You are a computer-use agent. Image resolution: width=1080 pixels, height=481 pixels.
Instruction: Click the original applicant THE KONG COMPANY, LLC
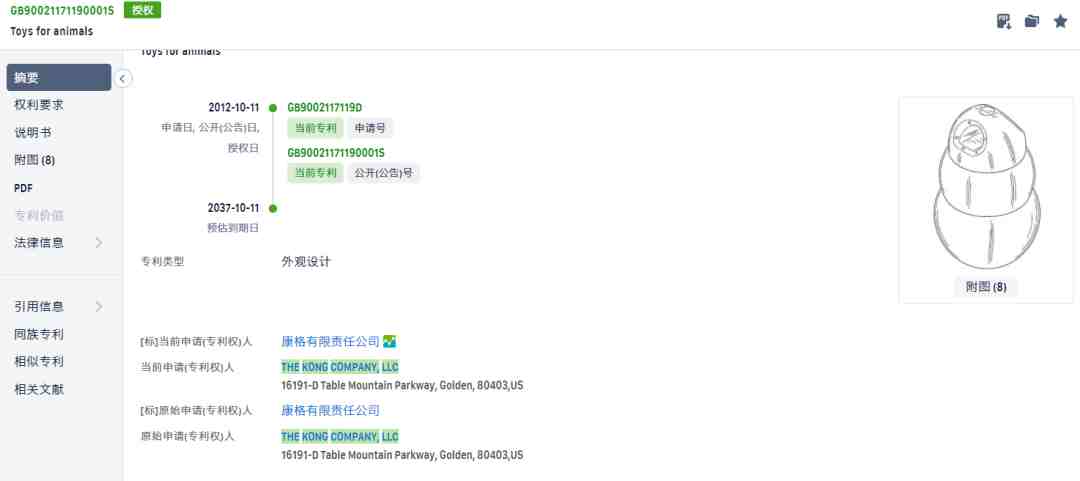tap(339, 436)
